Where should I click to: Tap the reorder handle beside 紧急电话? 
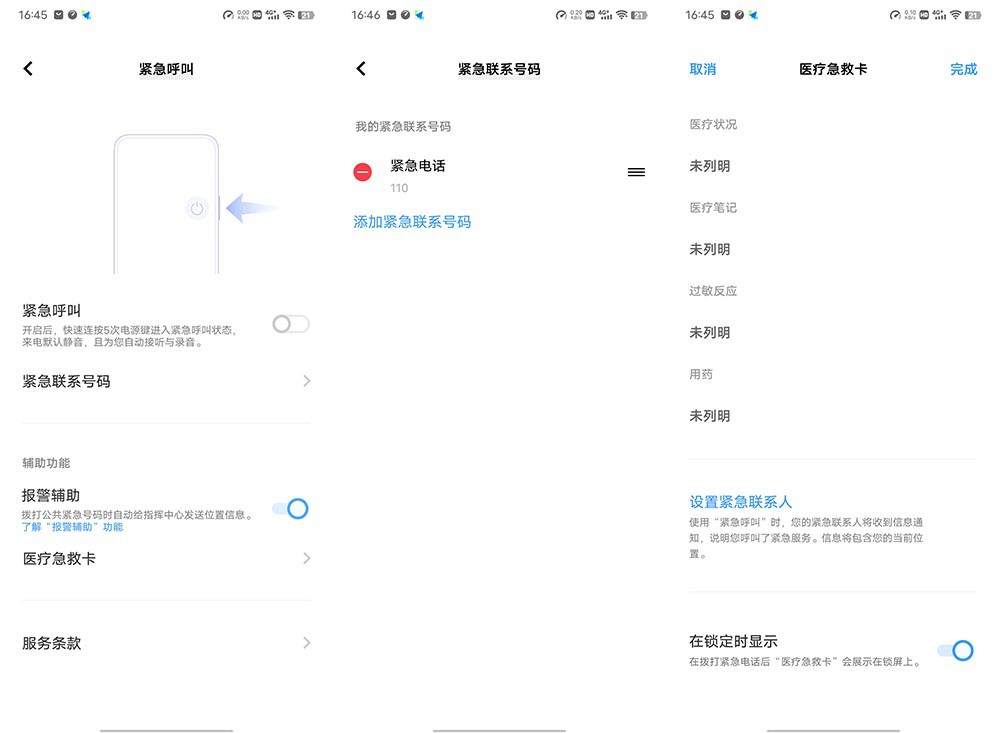636,172
